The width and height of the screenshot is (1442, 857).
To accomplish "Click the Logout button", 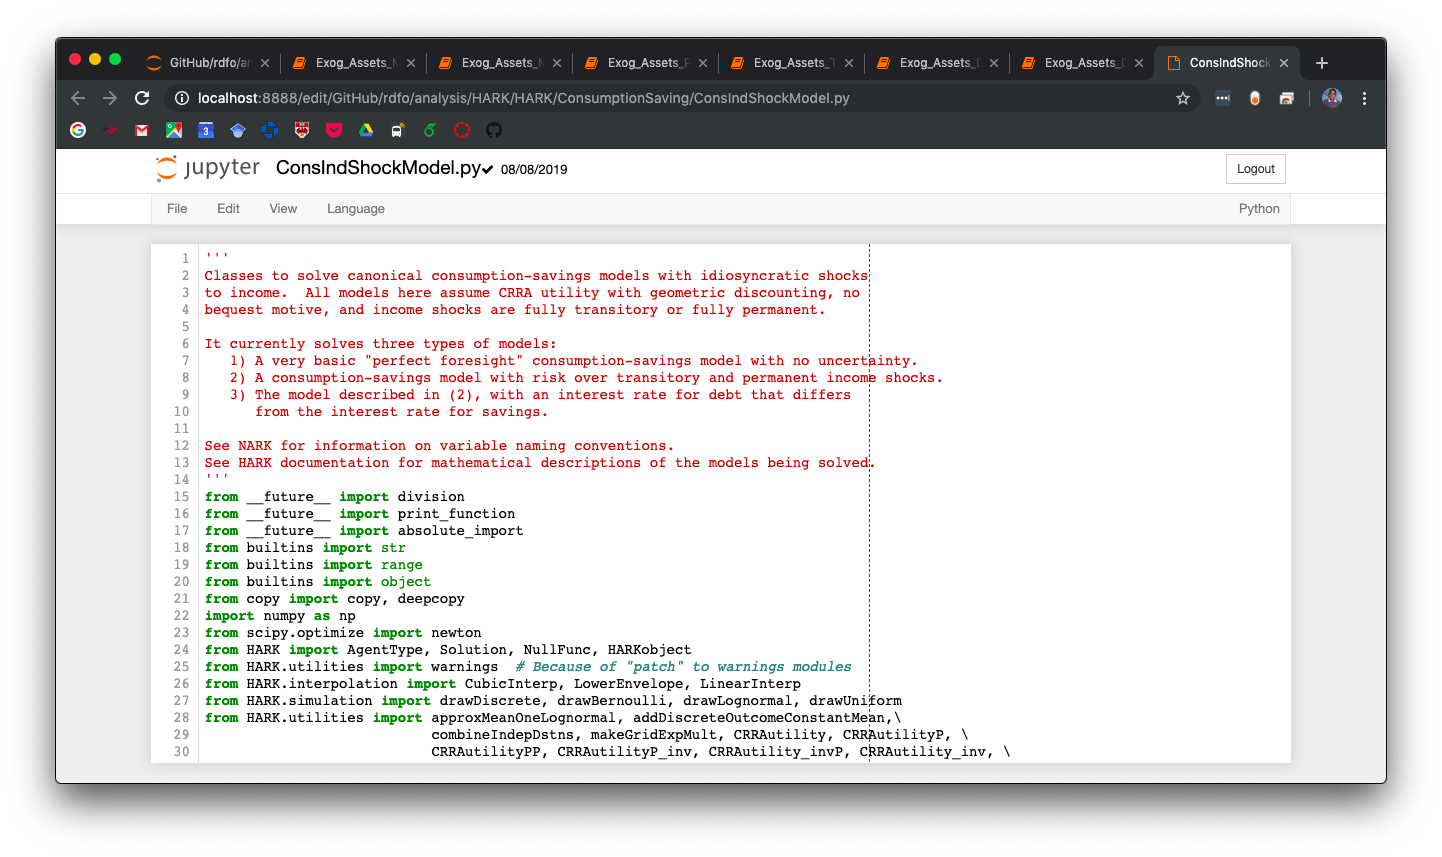I will (x=1255, y=168).
